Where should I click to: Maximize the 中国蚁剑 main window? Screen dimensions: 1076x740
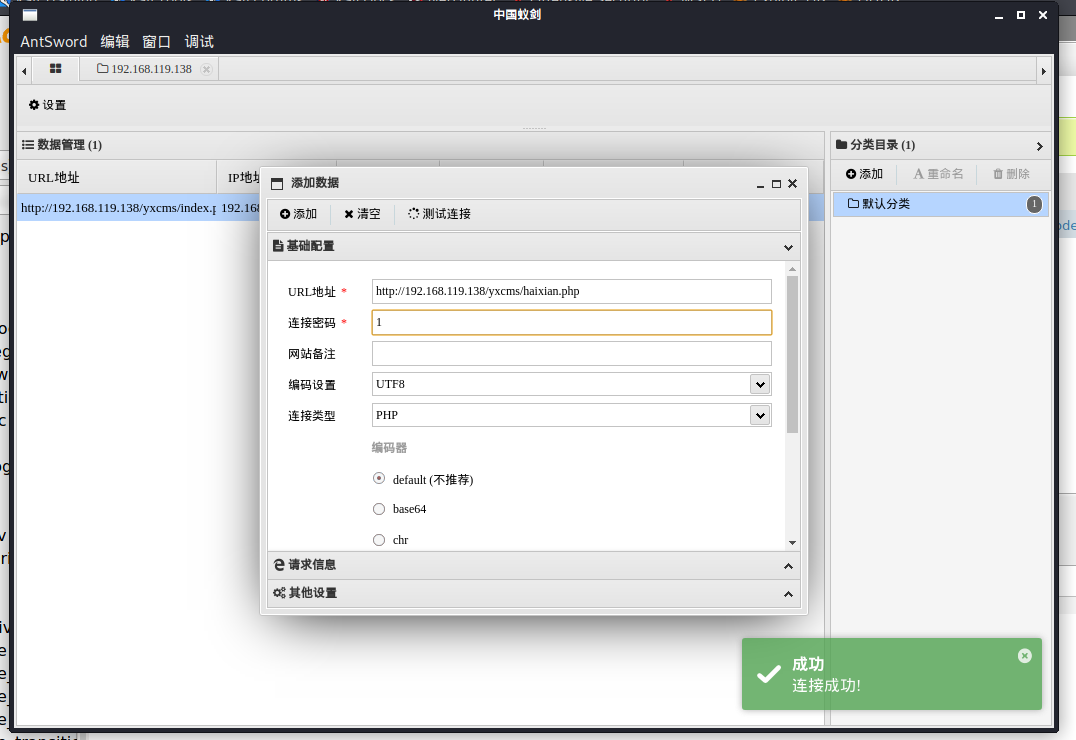(x=1021, y=15)
